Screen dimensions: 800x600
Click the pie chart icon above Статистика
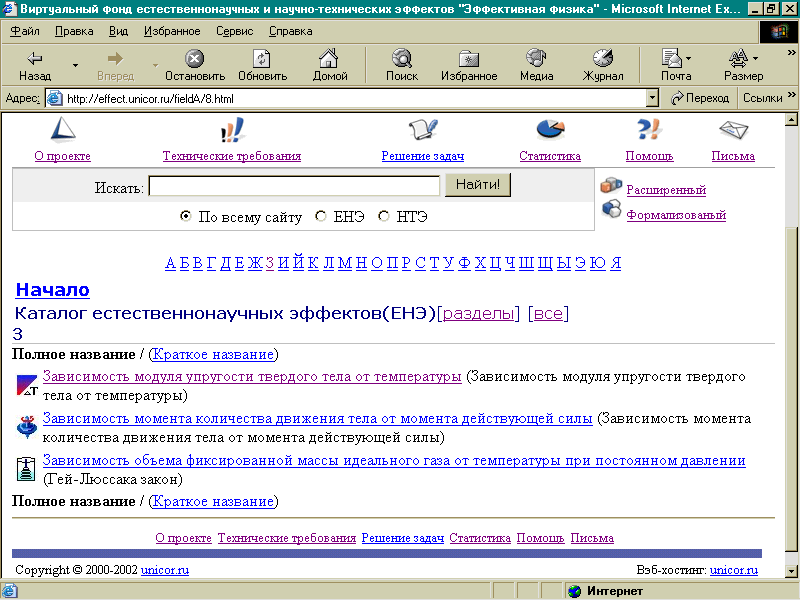pos(550,129)
